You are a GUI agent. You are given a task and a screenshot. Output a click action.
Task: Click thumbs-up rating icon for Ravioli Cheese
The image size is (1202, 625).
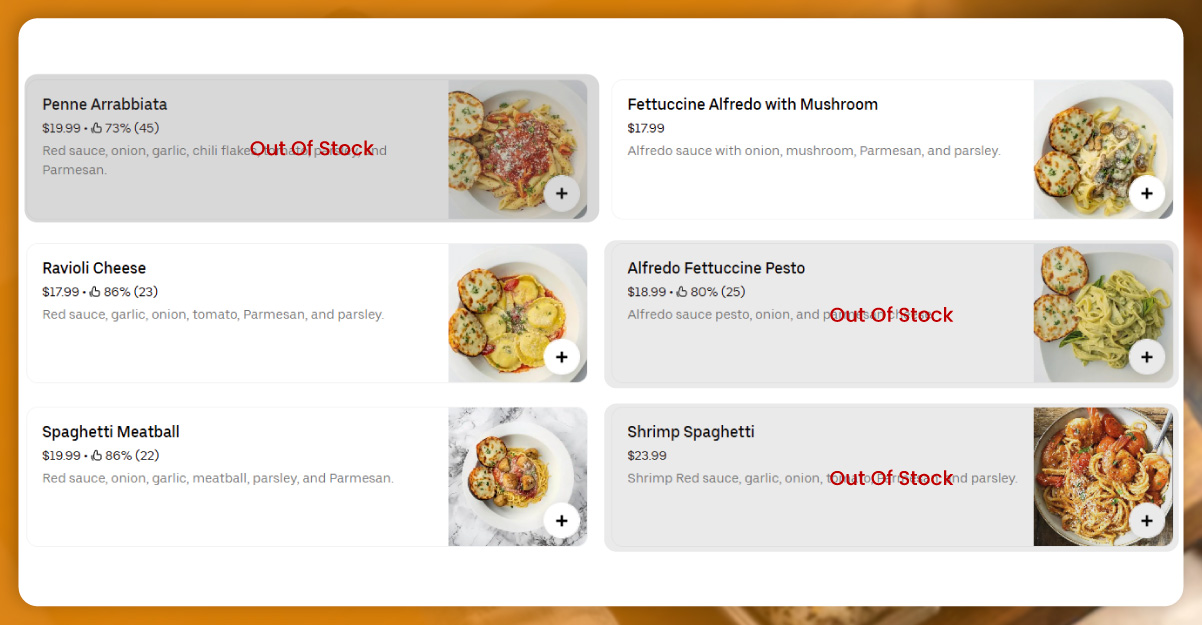(x=96, y=292)
